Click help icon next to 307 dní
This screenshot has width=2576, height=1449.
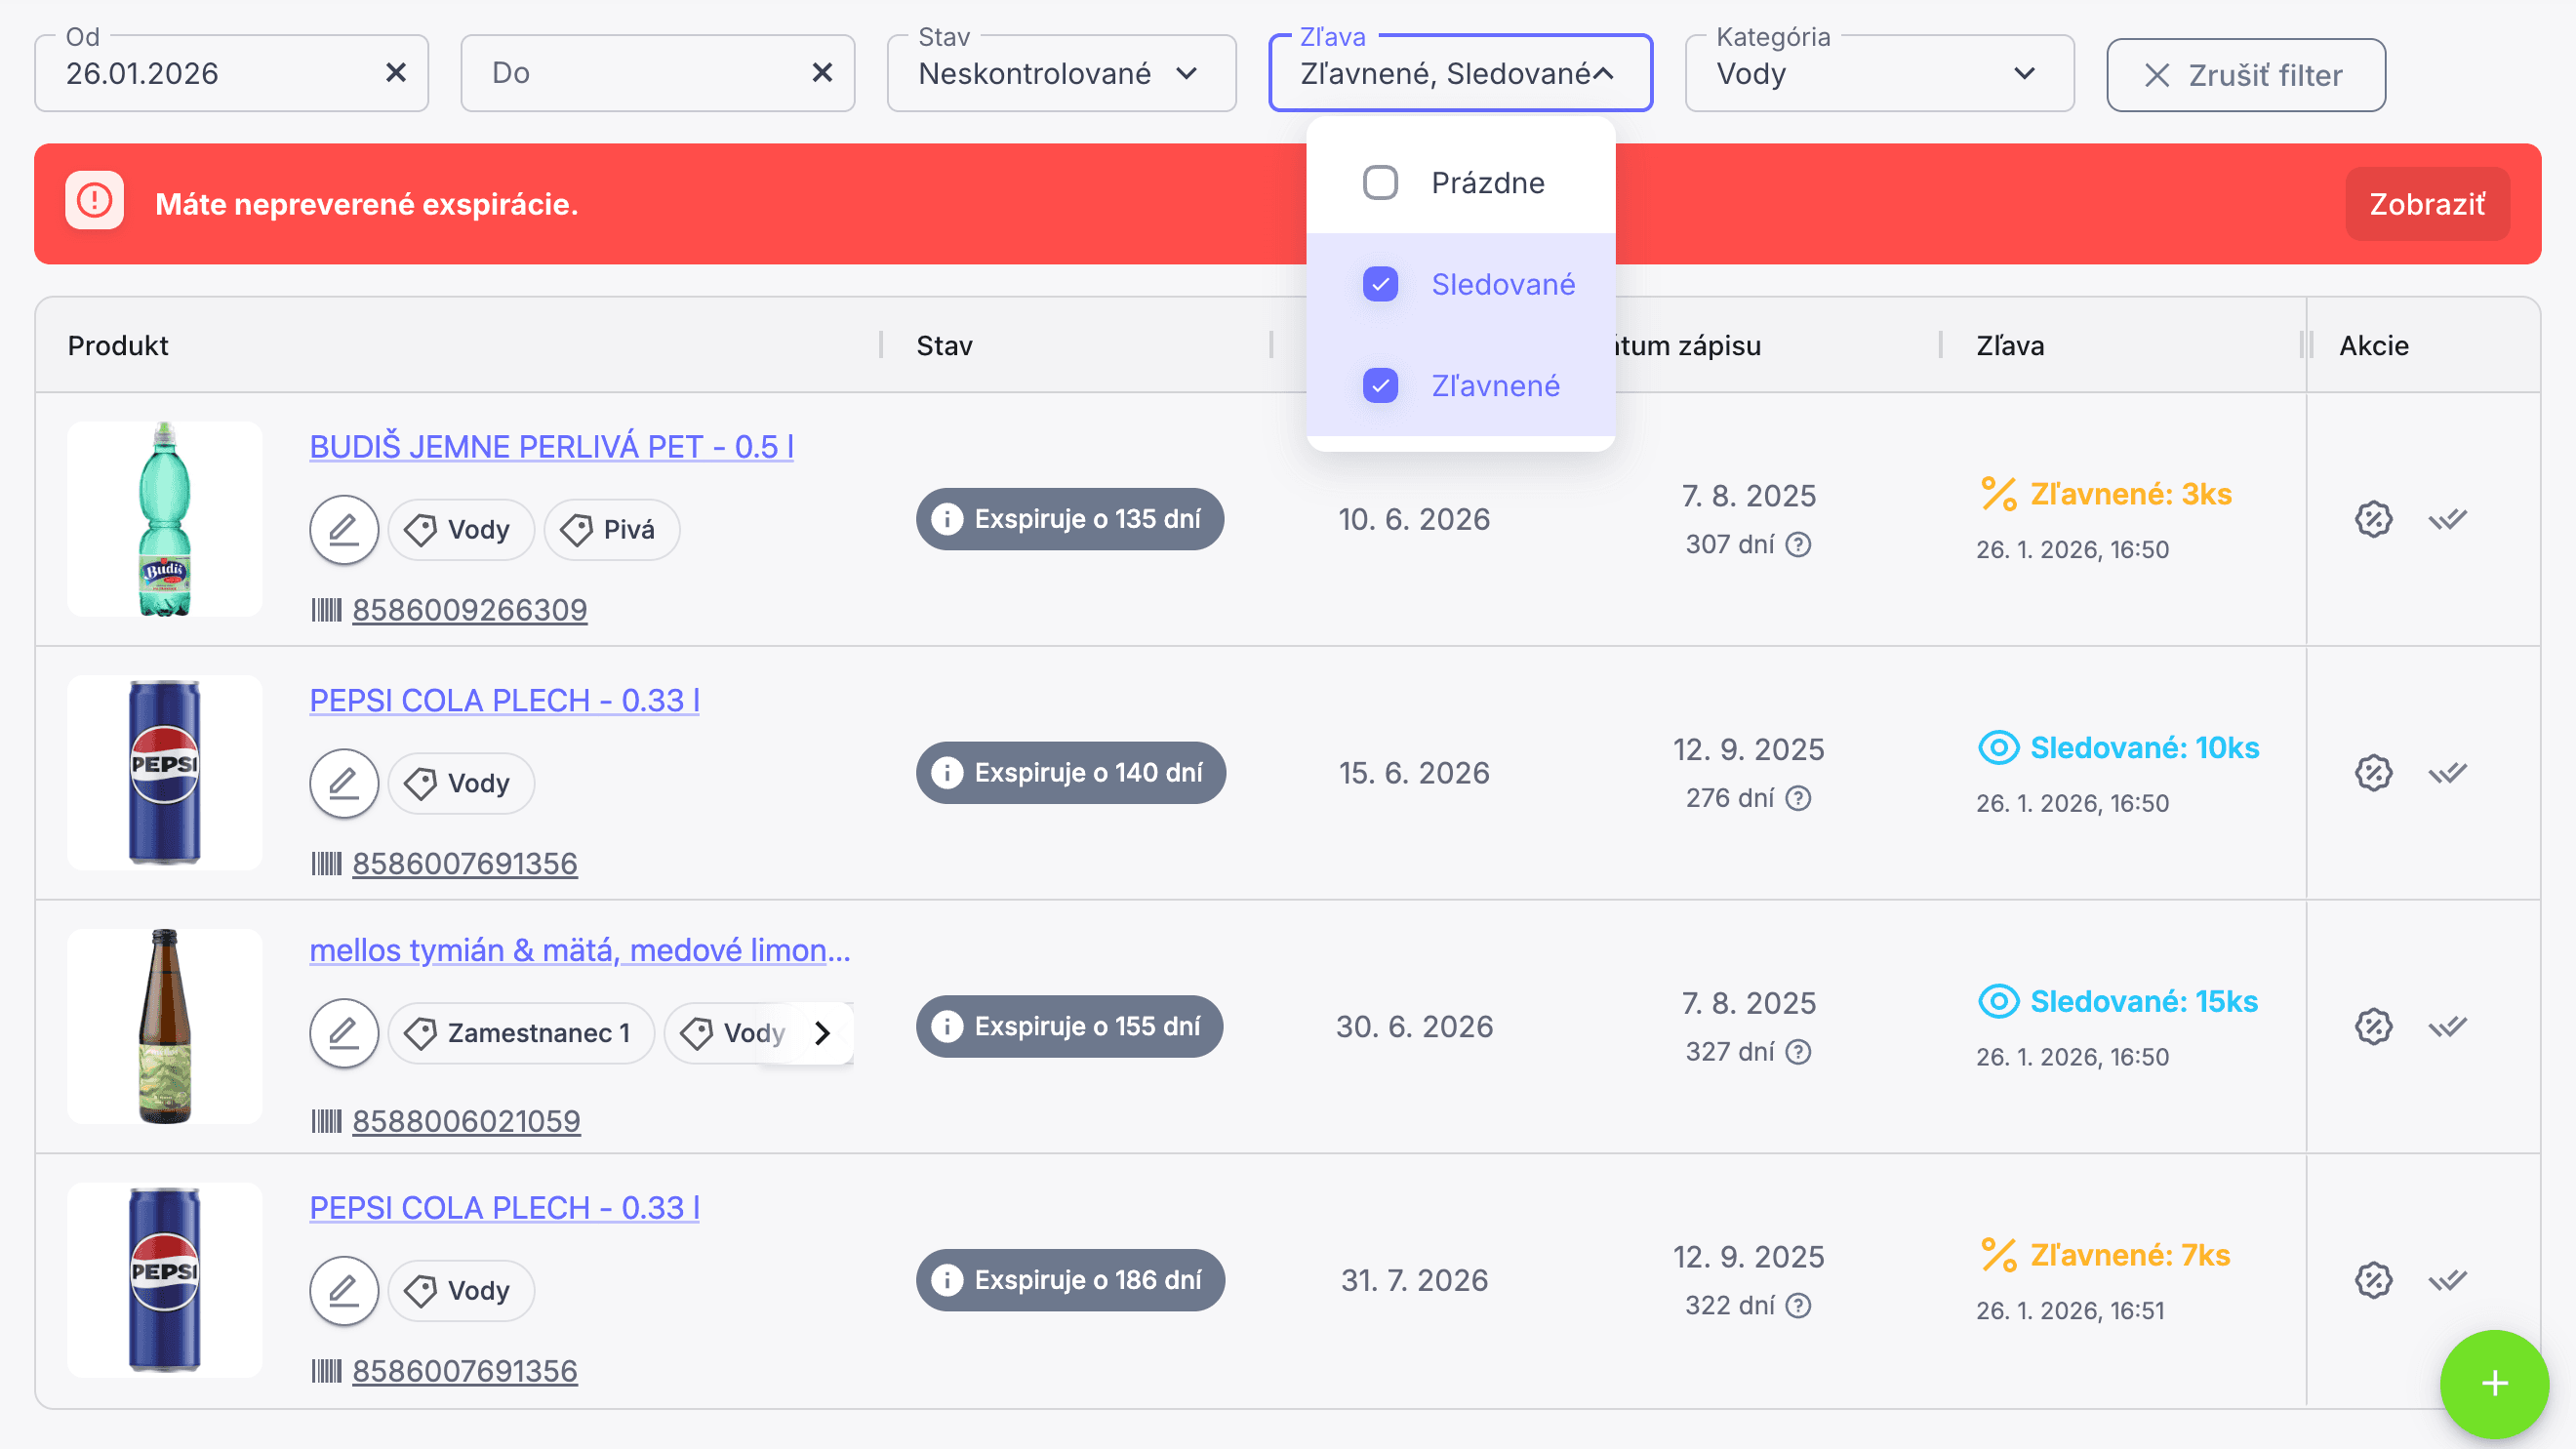pos(1798,545)
